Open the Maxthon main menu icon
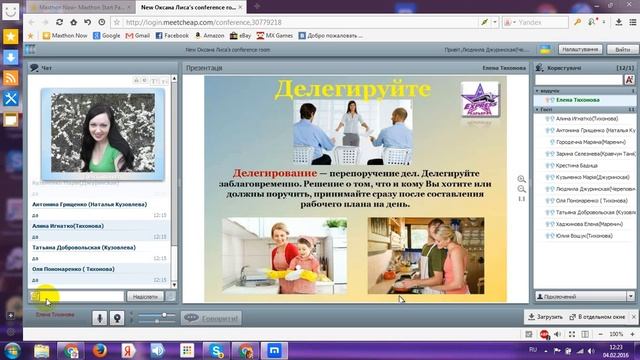640x360 pixels. tap(633, 22)
